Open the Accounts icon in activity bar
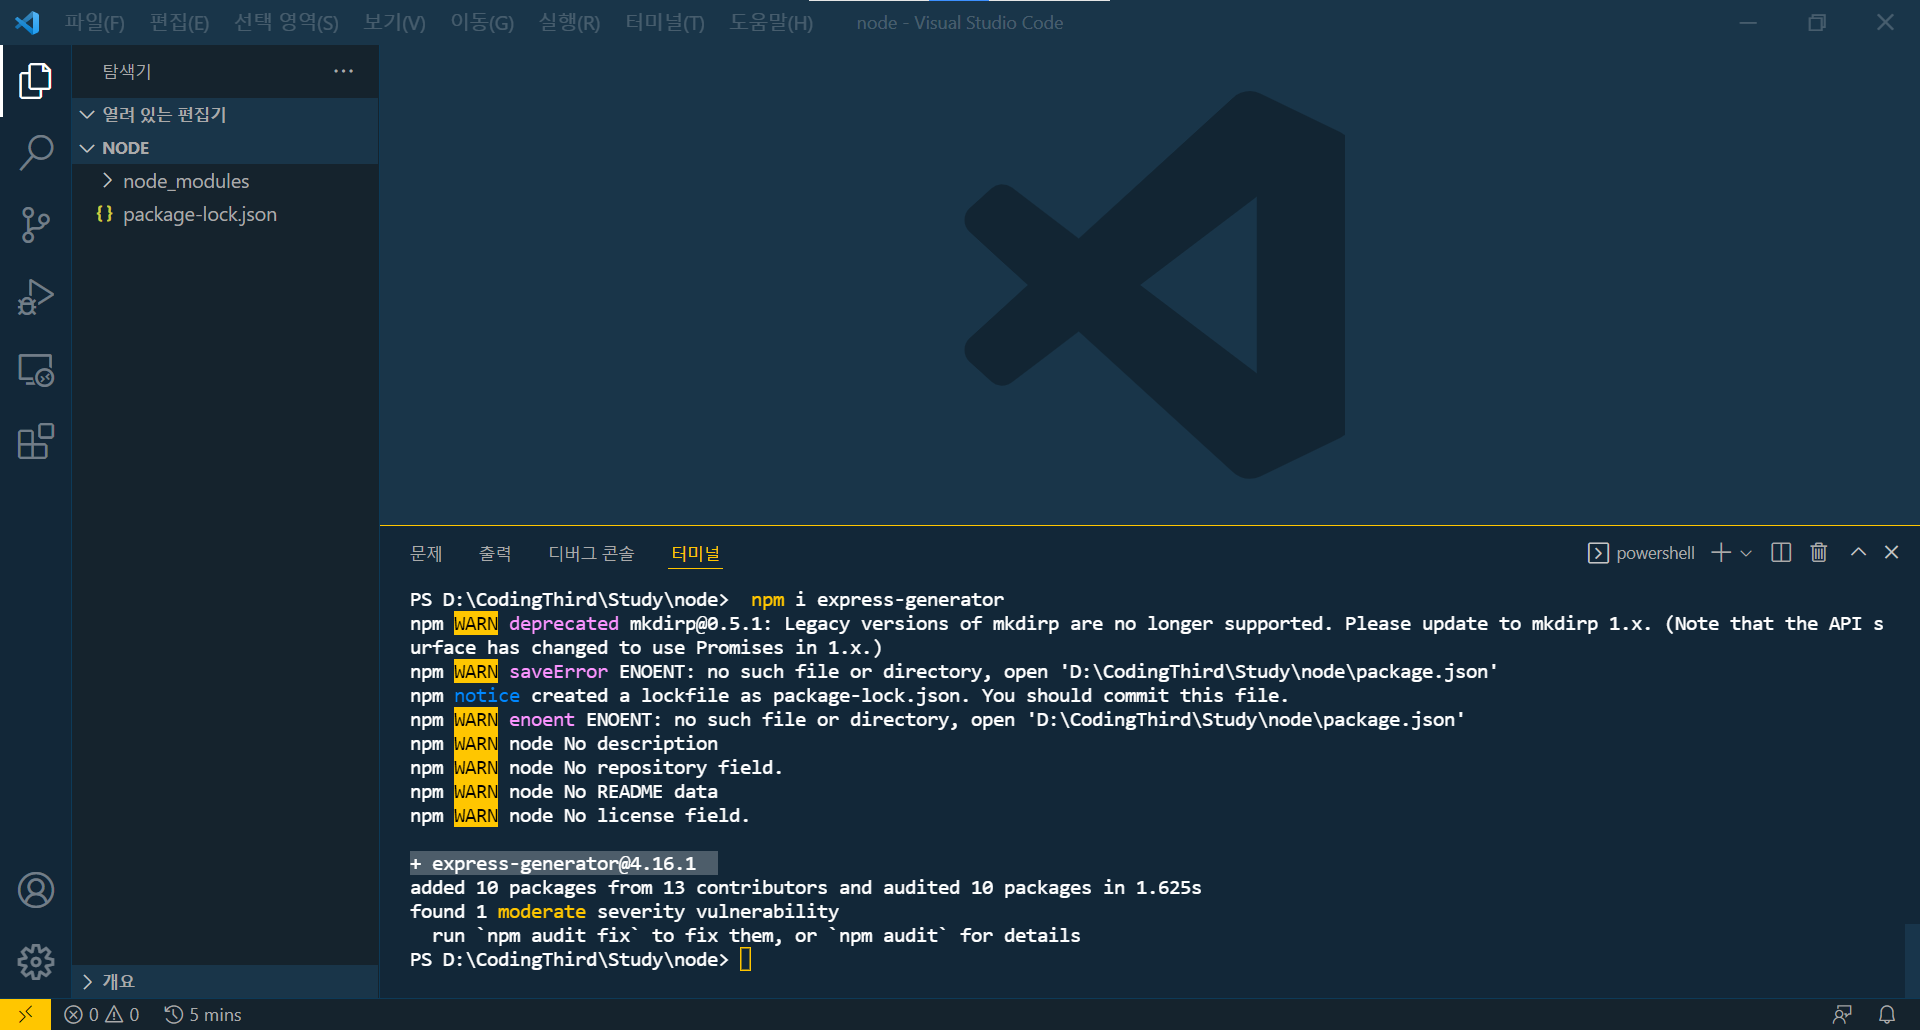The height and width of the screenshot is (1030, 1920). tap(35, 890)
